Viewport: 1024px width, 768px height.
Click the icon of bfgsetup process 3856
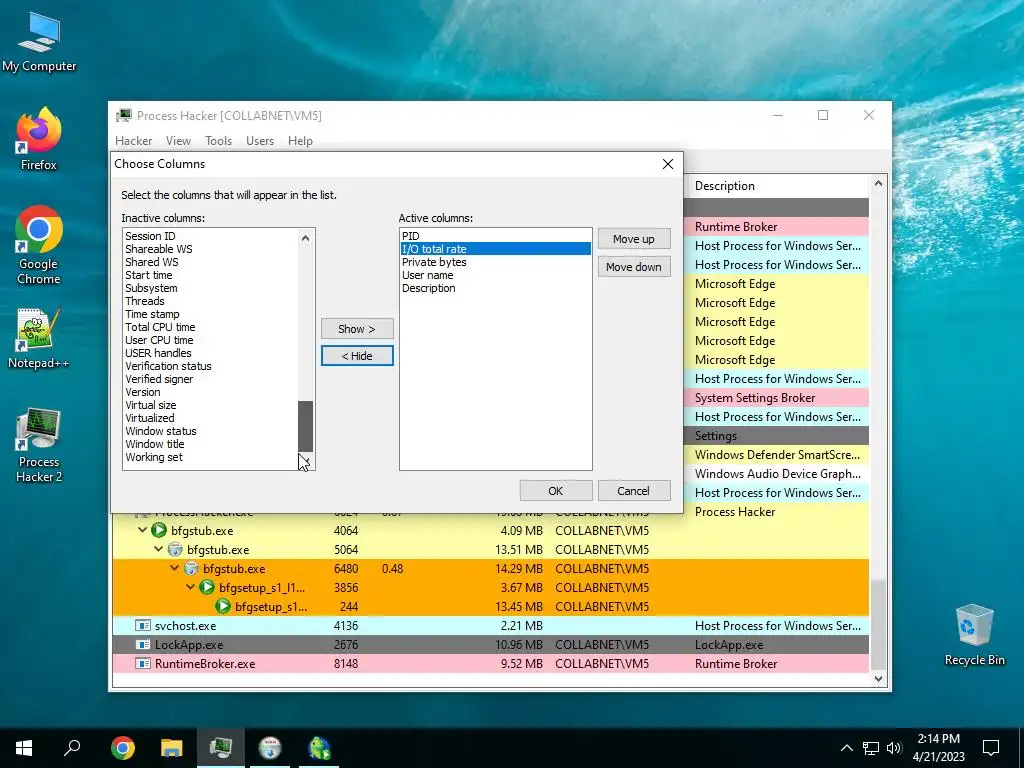click(x=207, y=587)
